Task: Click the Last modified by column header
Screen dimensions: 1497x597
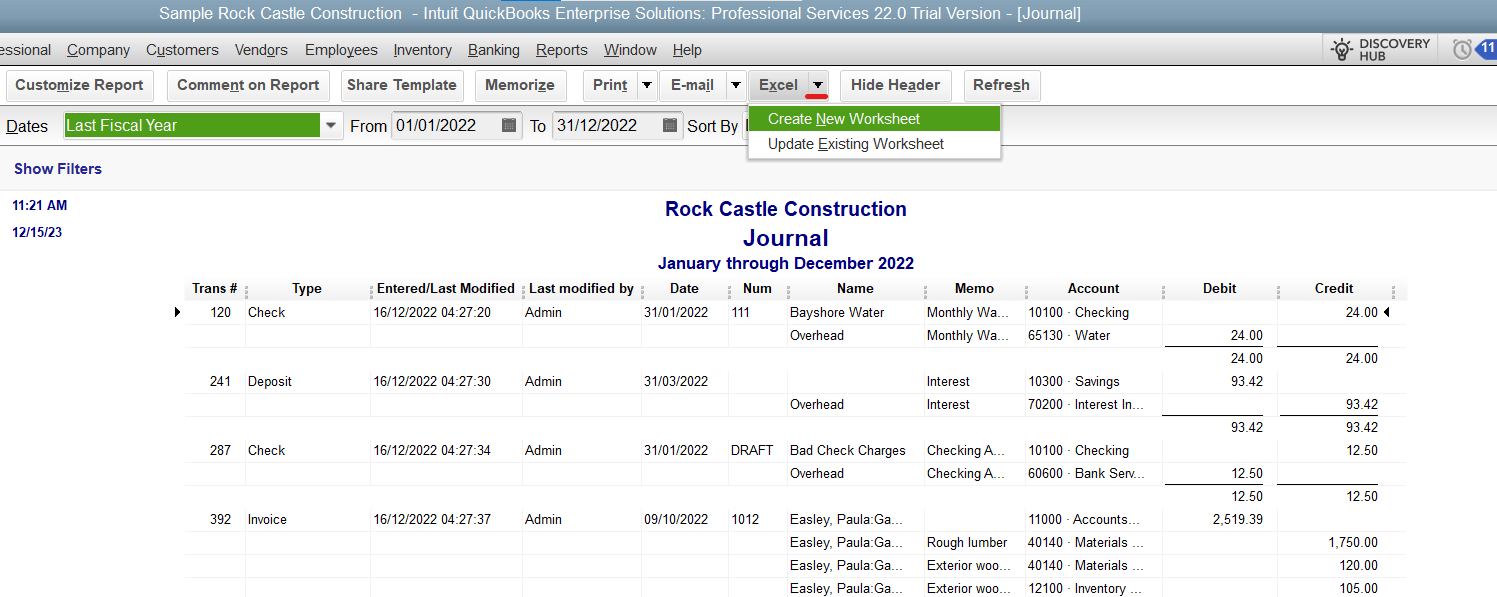Action: 581,289
